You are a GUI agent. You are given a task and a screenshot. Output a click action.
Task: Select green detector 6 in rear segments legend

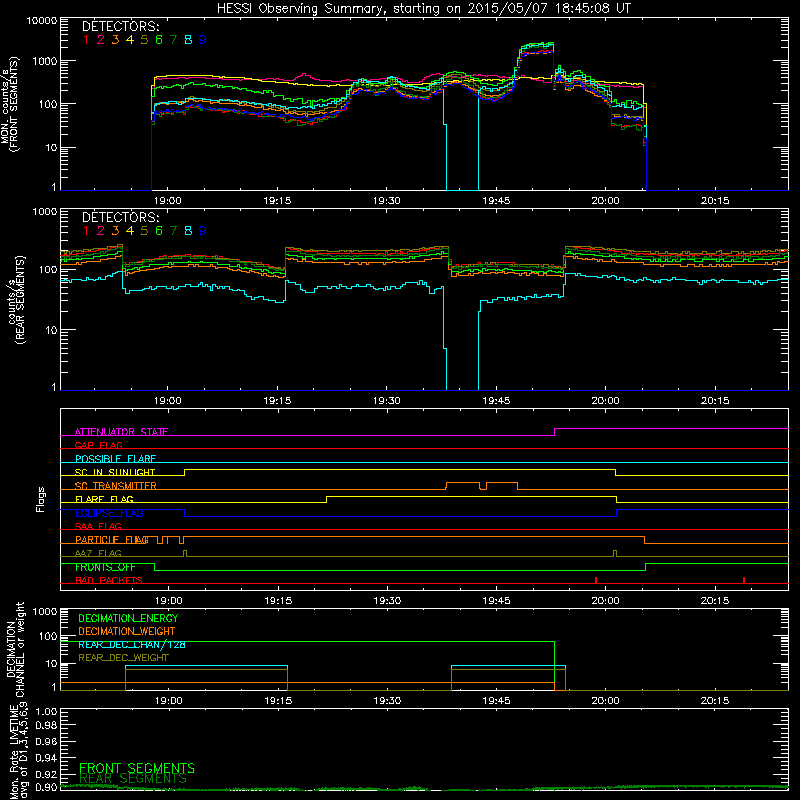coord(159,231)
